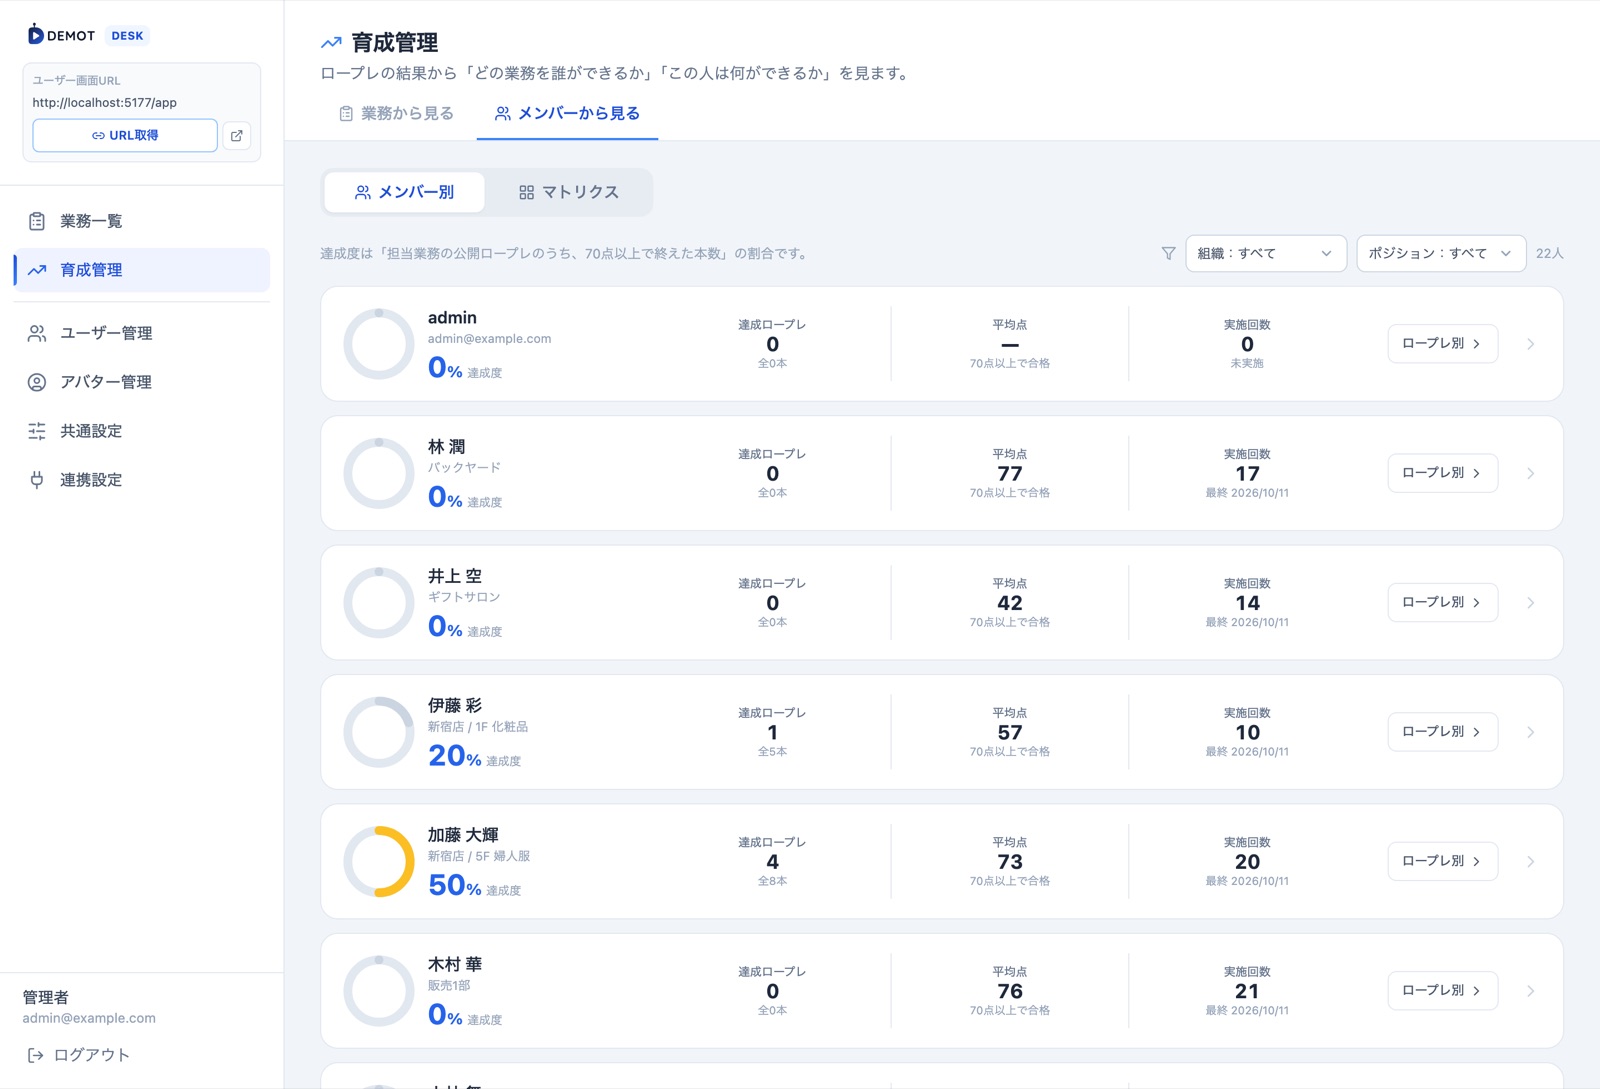Click the URL取得 button
This screenshot has height=1089, width=1600.
click(125, 135)
